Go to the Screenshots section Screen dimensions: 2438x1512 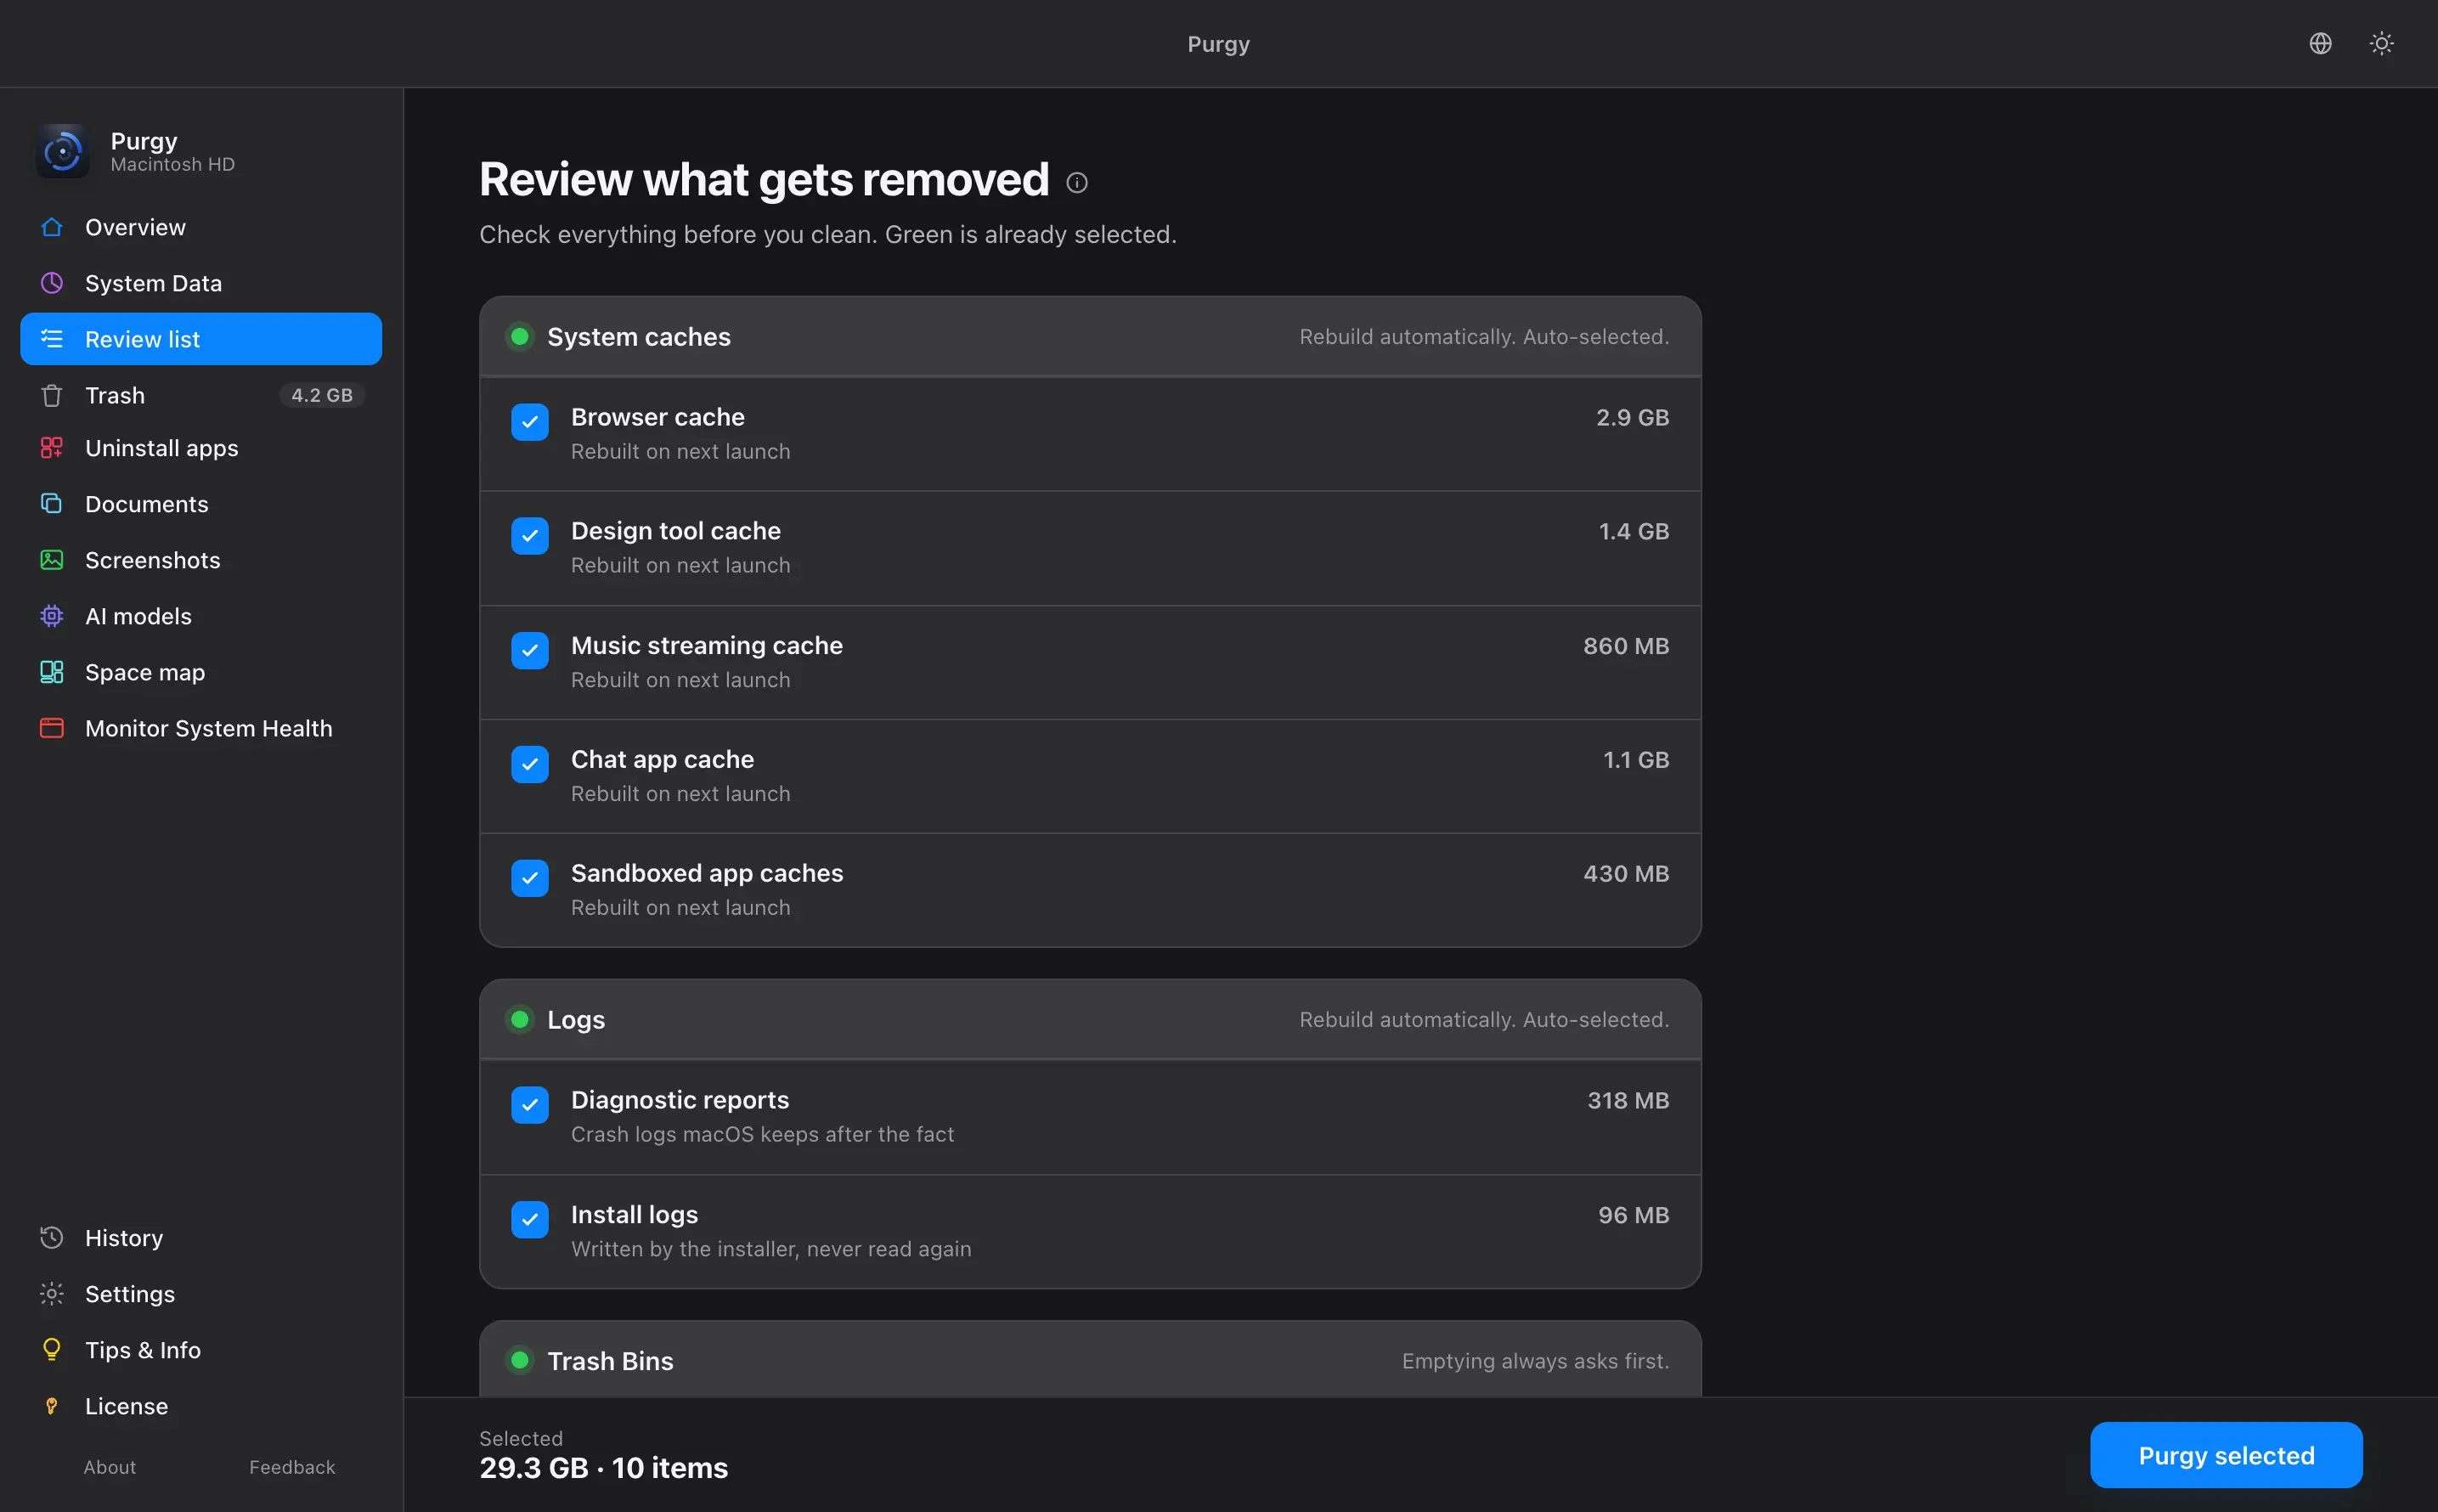click(x=201, y=560)
